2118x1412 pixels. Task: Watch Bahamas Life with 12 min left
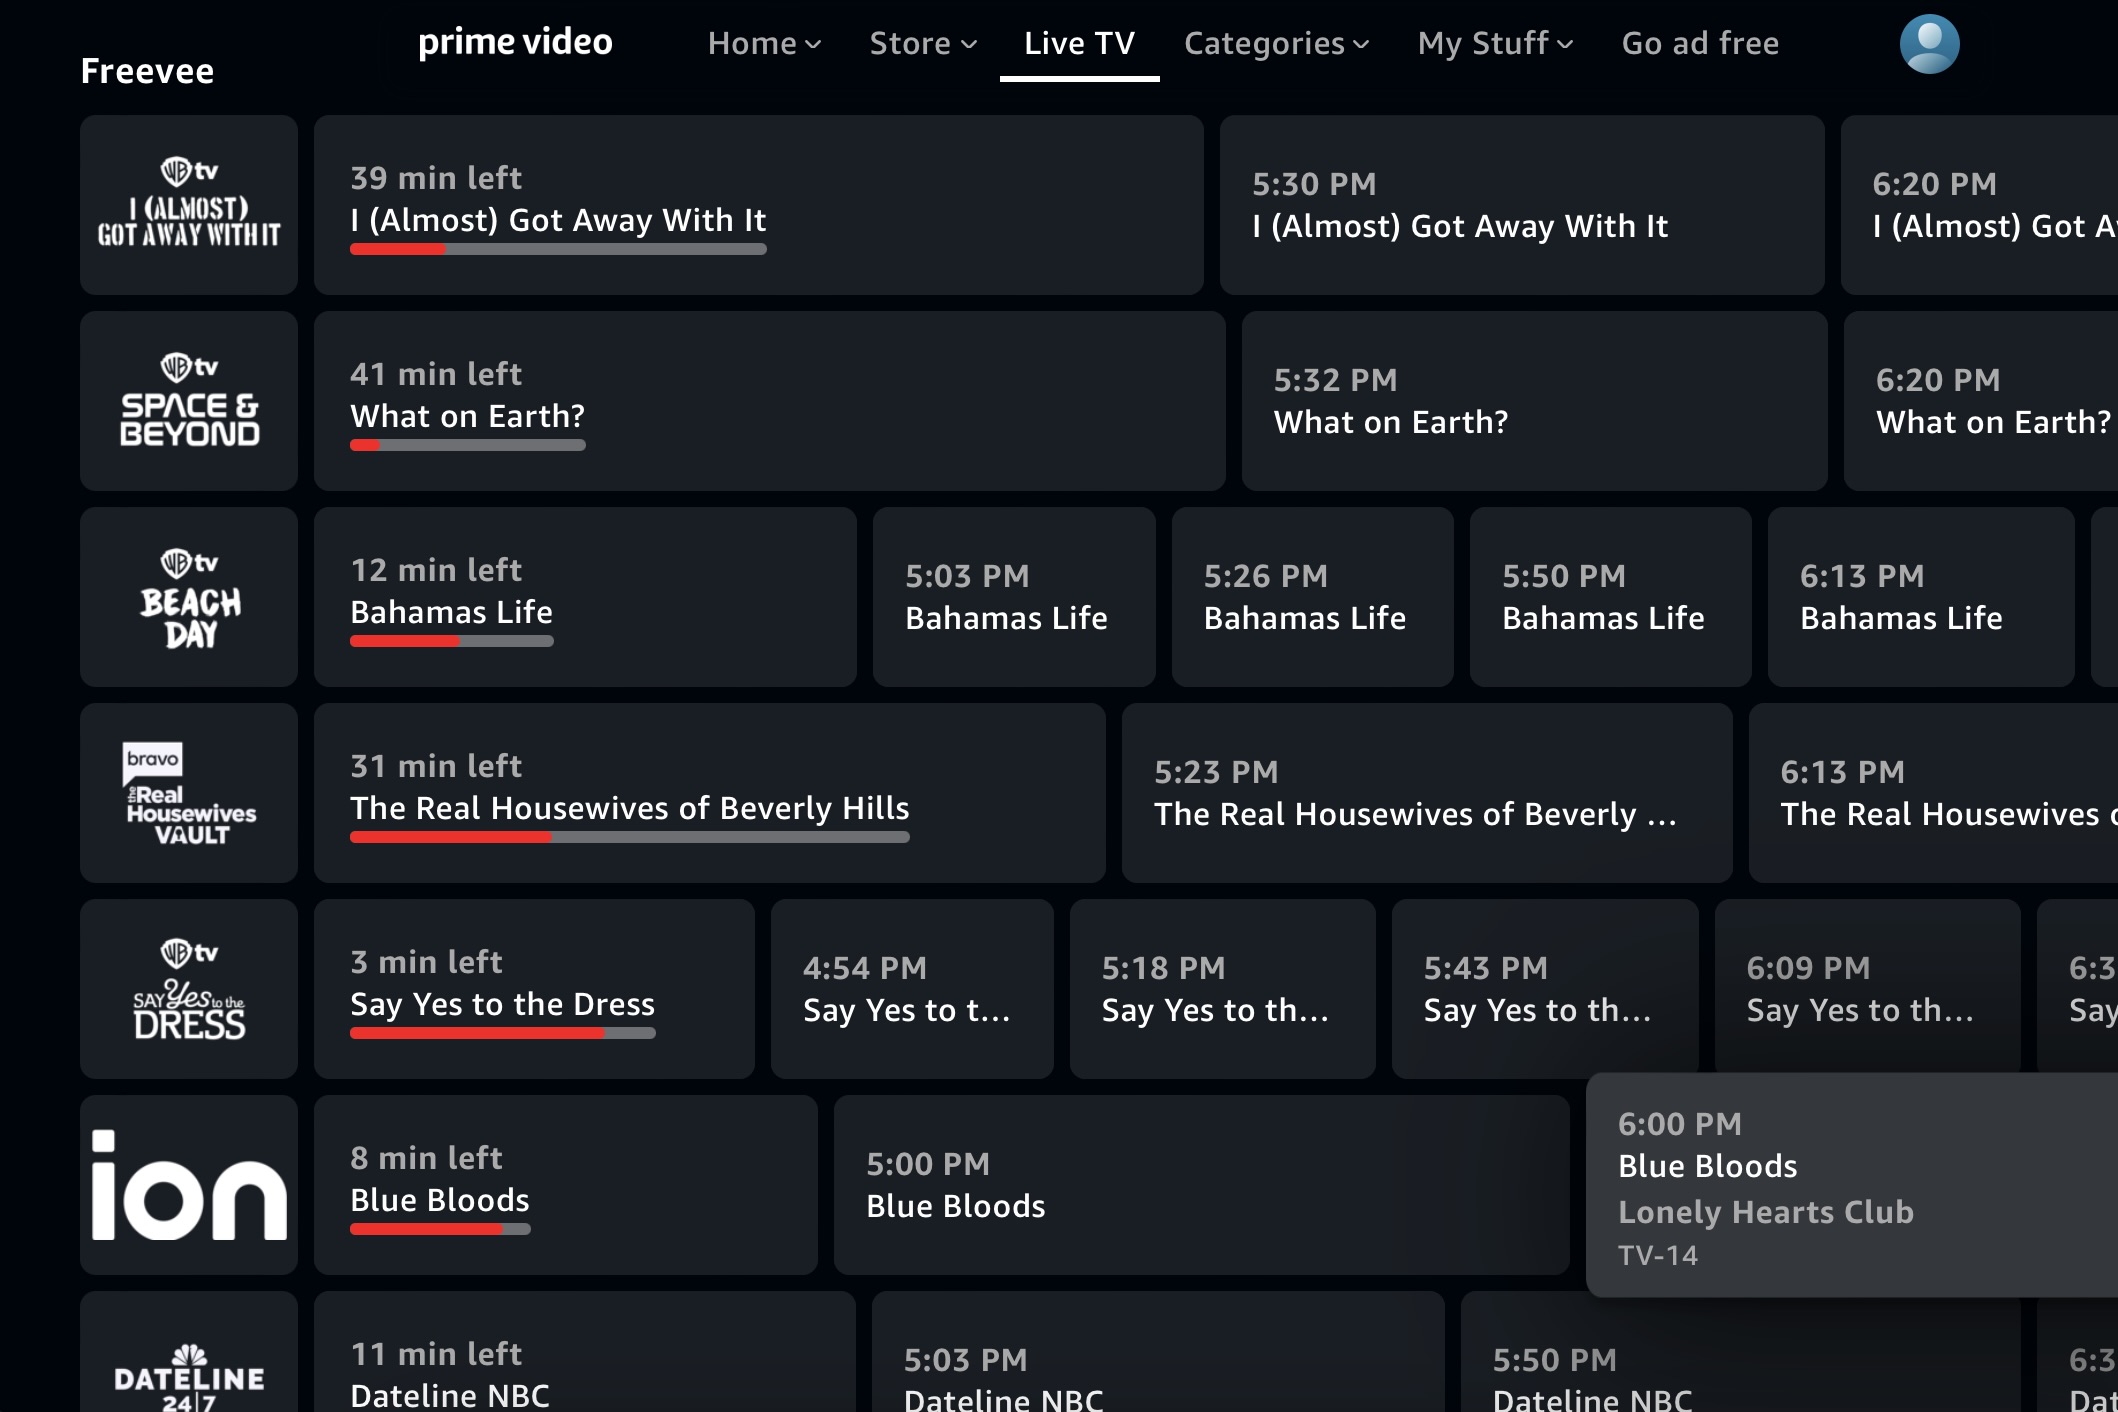tap(585, 597)
